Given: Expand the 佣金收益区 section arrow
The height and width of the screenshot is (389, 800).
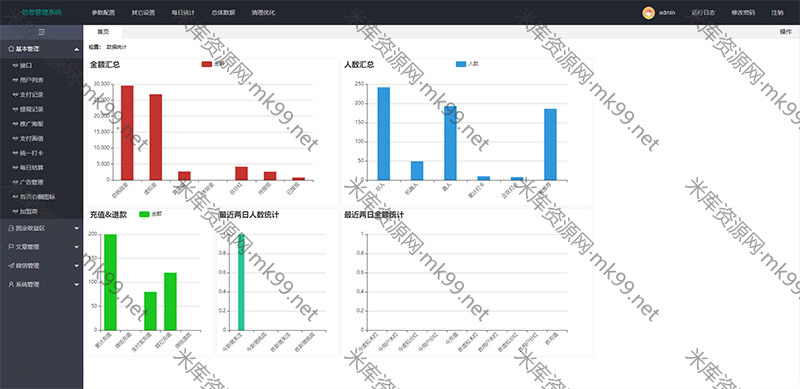Looking at the screenshot, I should coord(77,228).
